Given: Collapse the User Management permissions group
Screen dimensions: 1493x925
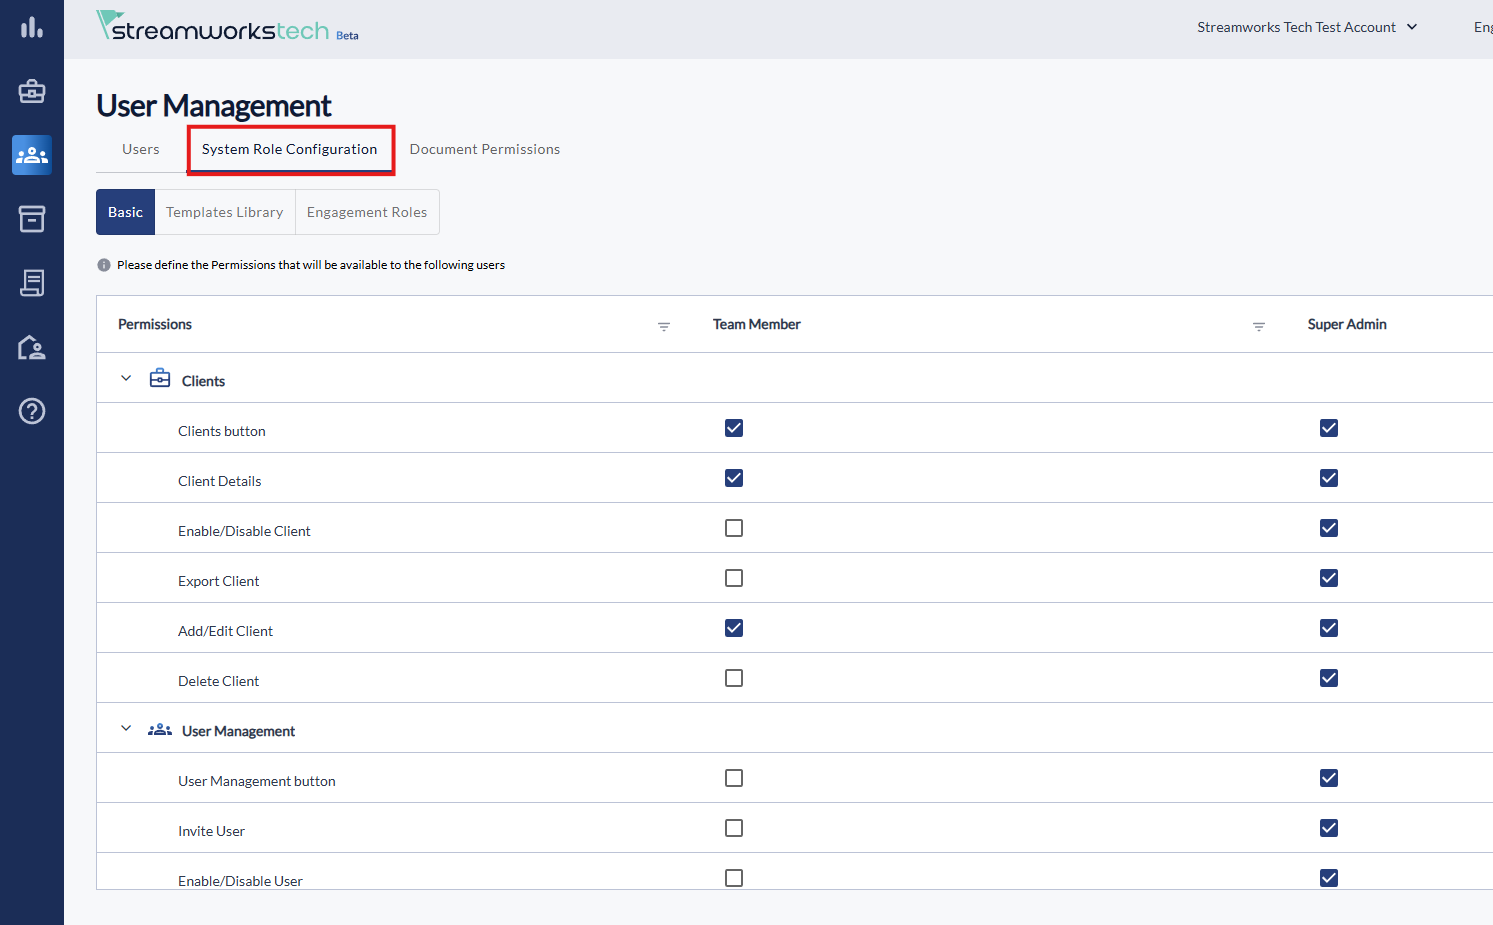Looking at the screenshot, I should 126,729.
